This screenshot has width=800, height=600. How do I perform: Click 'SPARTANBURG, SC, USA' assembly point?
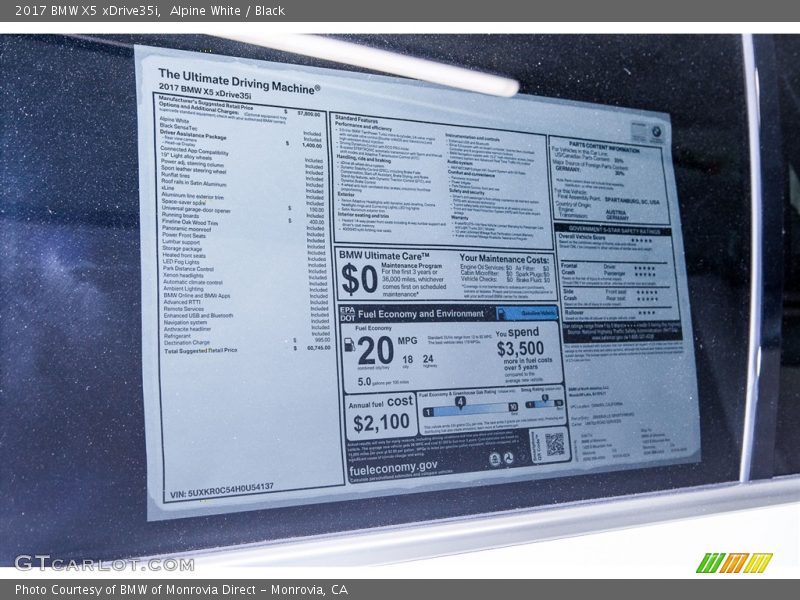click(x=632, y=201)
